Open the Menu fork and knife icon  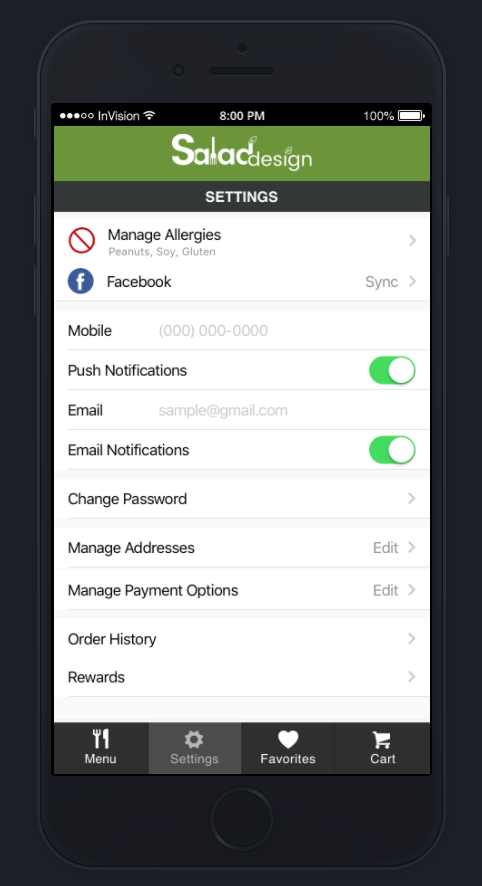[101, 739]
